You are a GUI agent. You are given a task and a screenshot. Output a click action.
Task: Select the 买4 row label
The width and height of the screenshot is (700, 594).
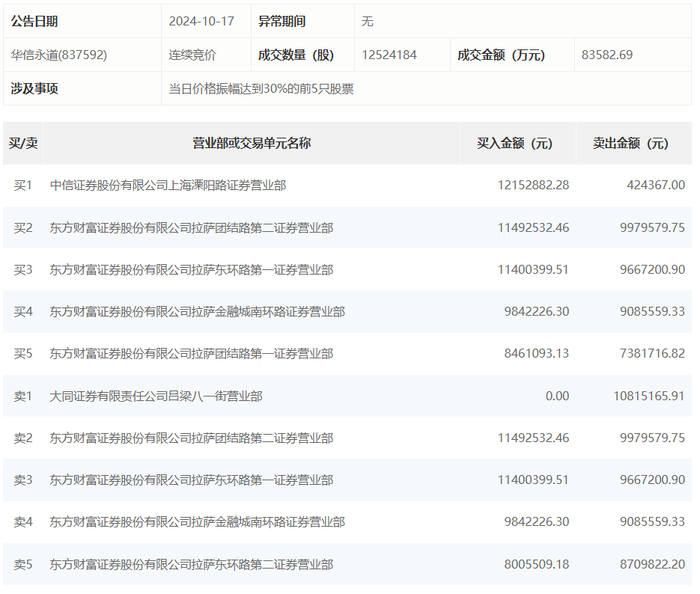click(23, 312)
